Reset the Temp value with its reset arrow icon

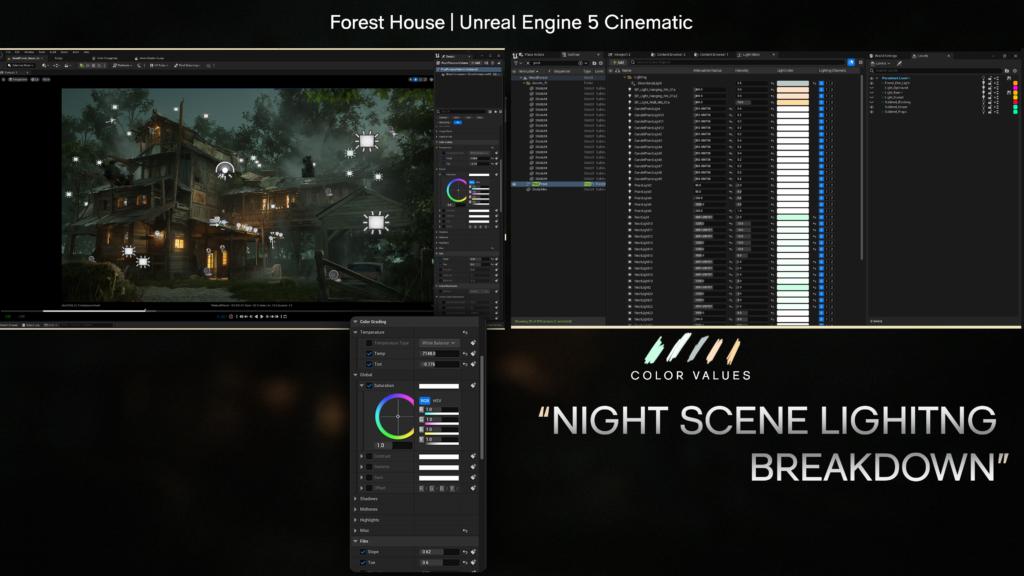coord(465,354)
